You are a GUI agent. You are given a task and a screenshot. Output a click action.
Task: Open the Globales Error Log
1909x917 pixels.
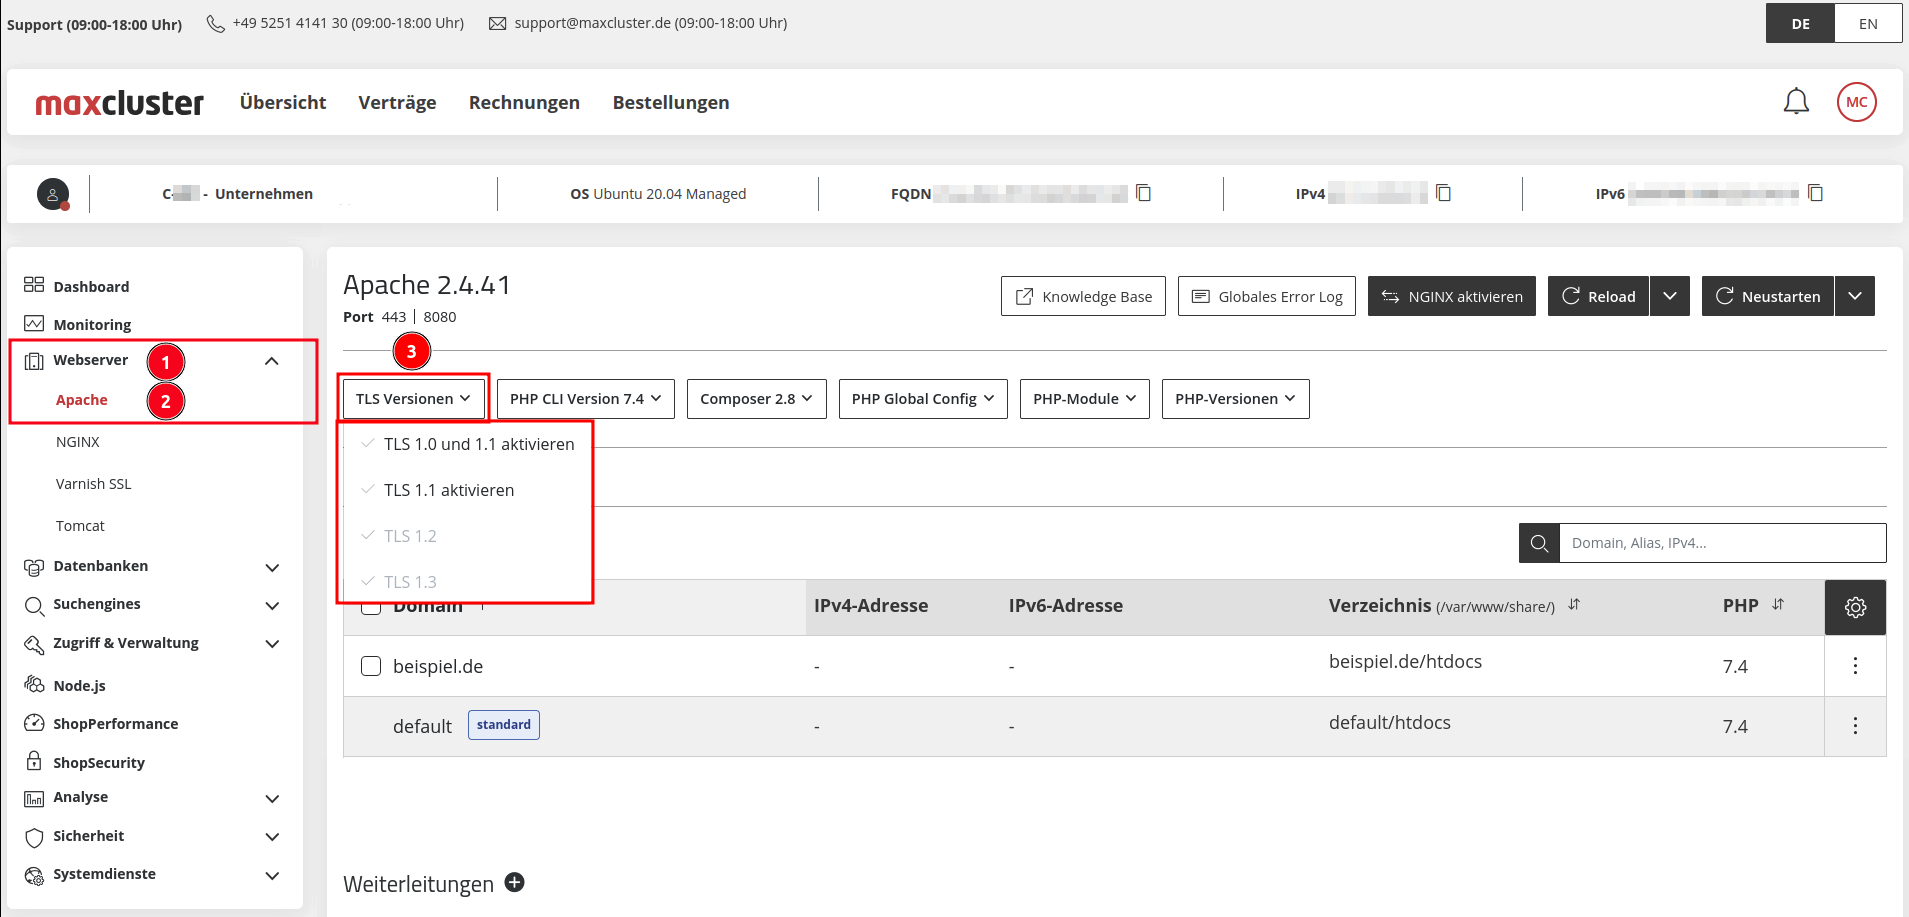(x=1266, y=296)
